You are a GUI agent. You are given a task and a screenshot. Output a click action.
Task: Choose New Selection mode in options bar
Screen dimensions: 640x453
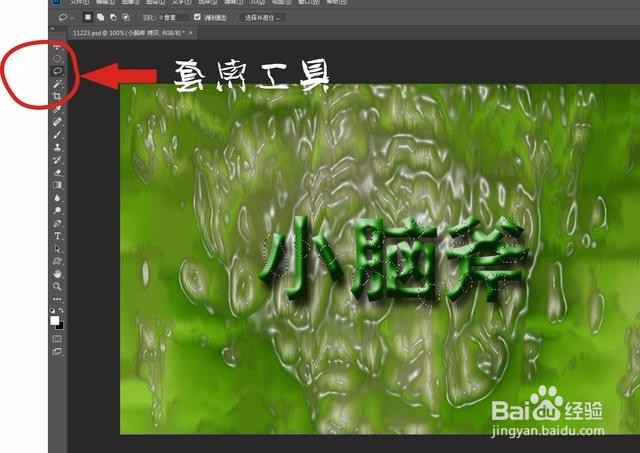(87, 18)
